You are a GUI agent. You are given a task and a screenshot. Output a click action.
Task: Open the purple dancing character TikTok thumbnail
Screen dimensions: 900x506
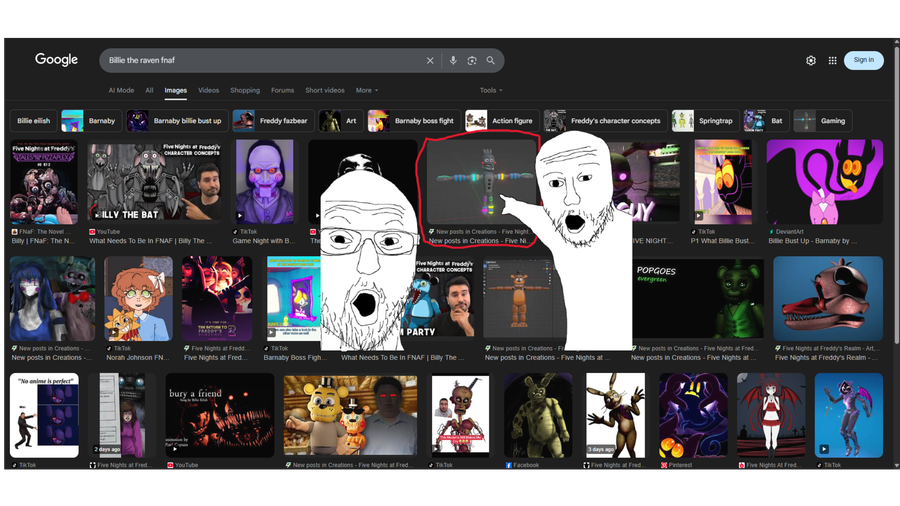click(848, 415)
